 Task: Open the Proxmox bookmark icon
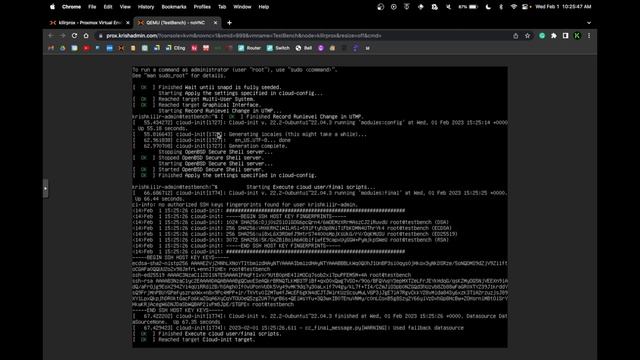(121, 48)
